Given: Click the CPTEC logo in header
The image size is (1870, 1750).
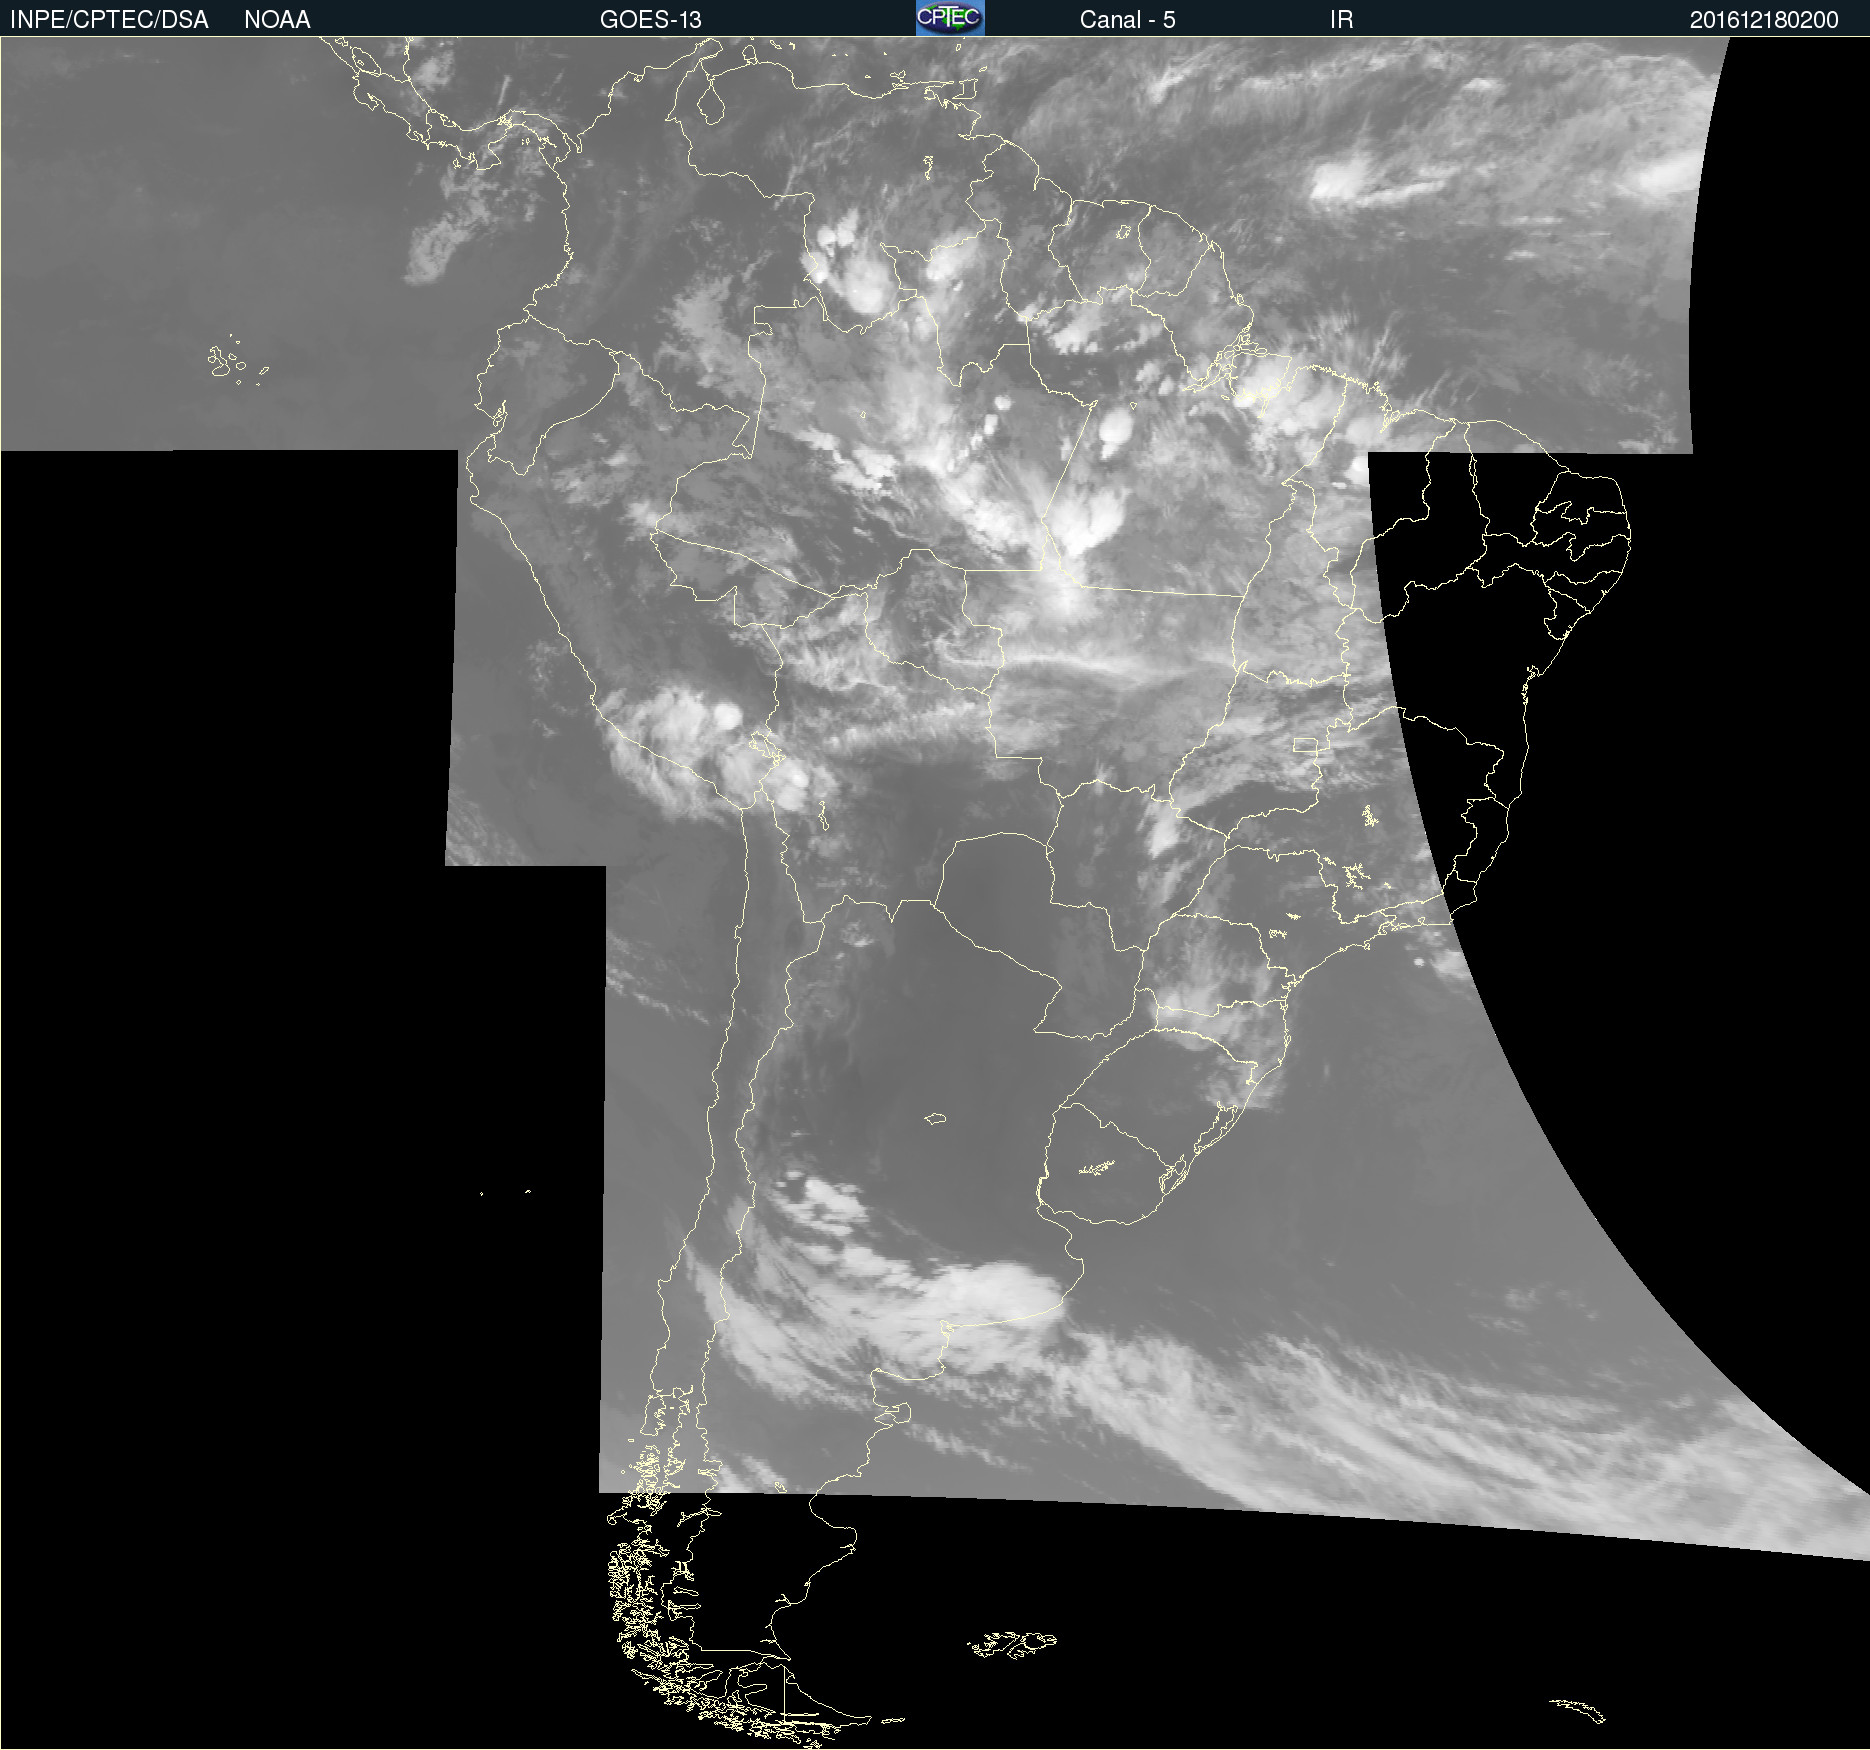Looking at the screenshot, I should pyautogui.click(x=950, y=18).
